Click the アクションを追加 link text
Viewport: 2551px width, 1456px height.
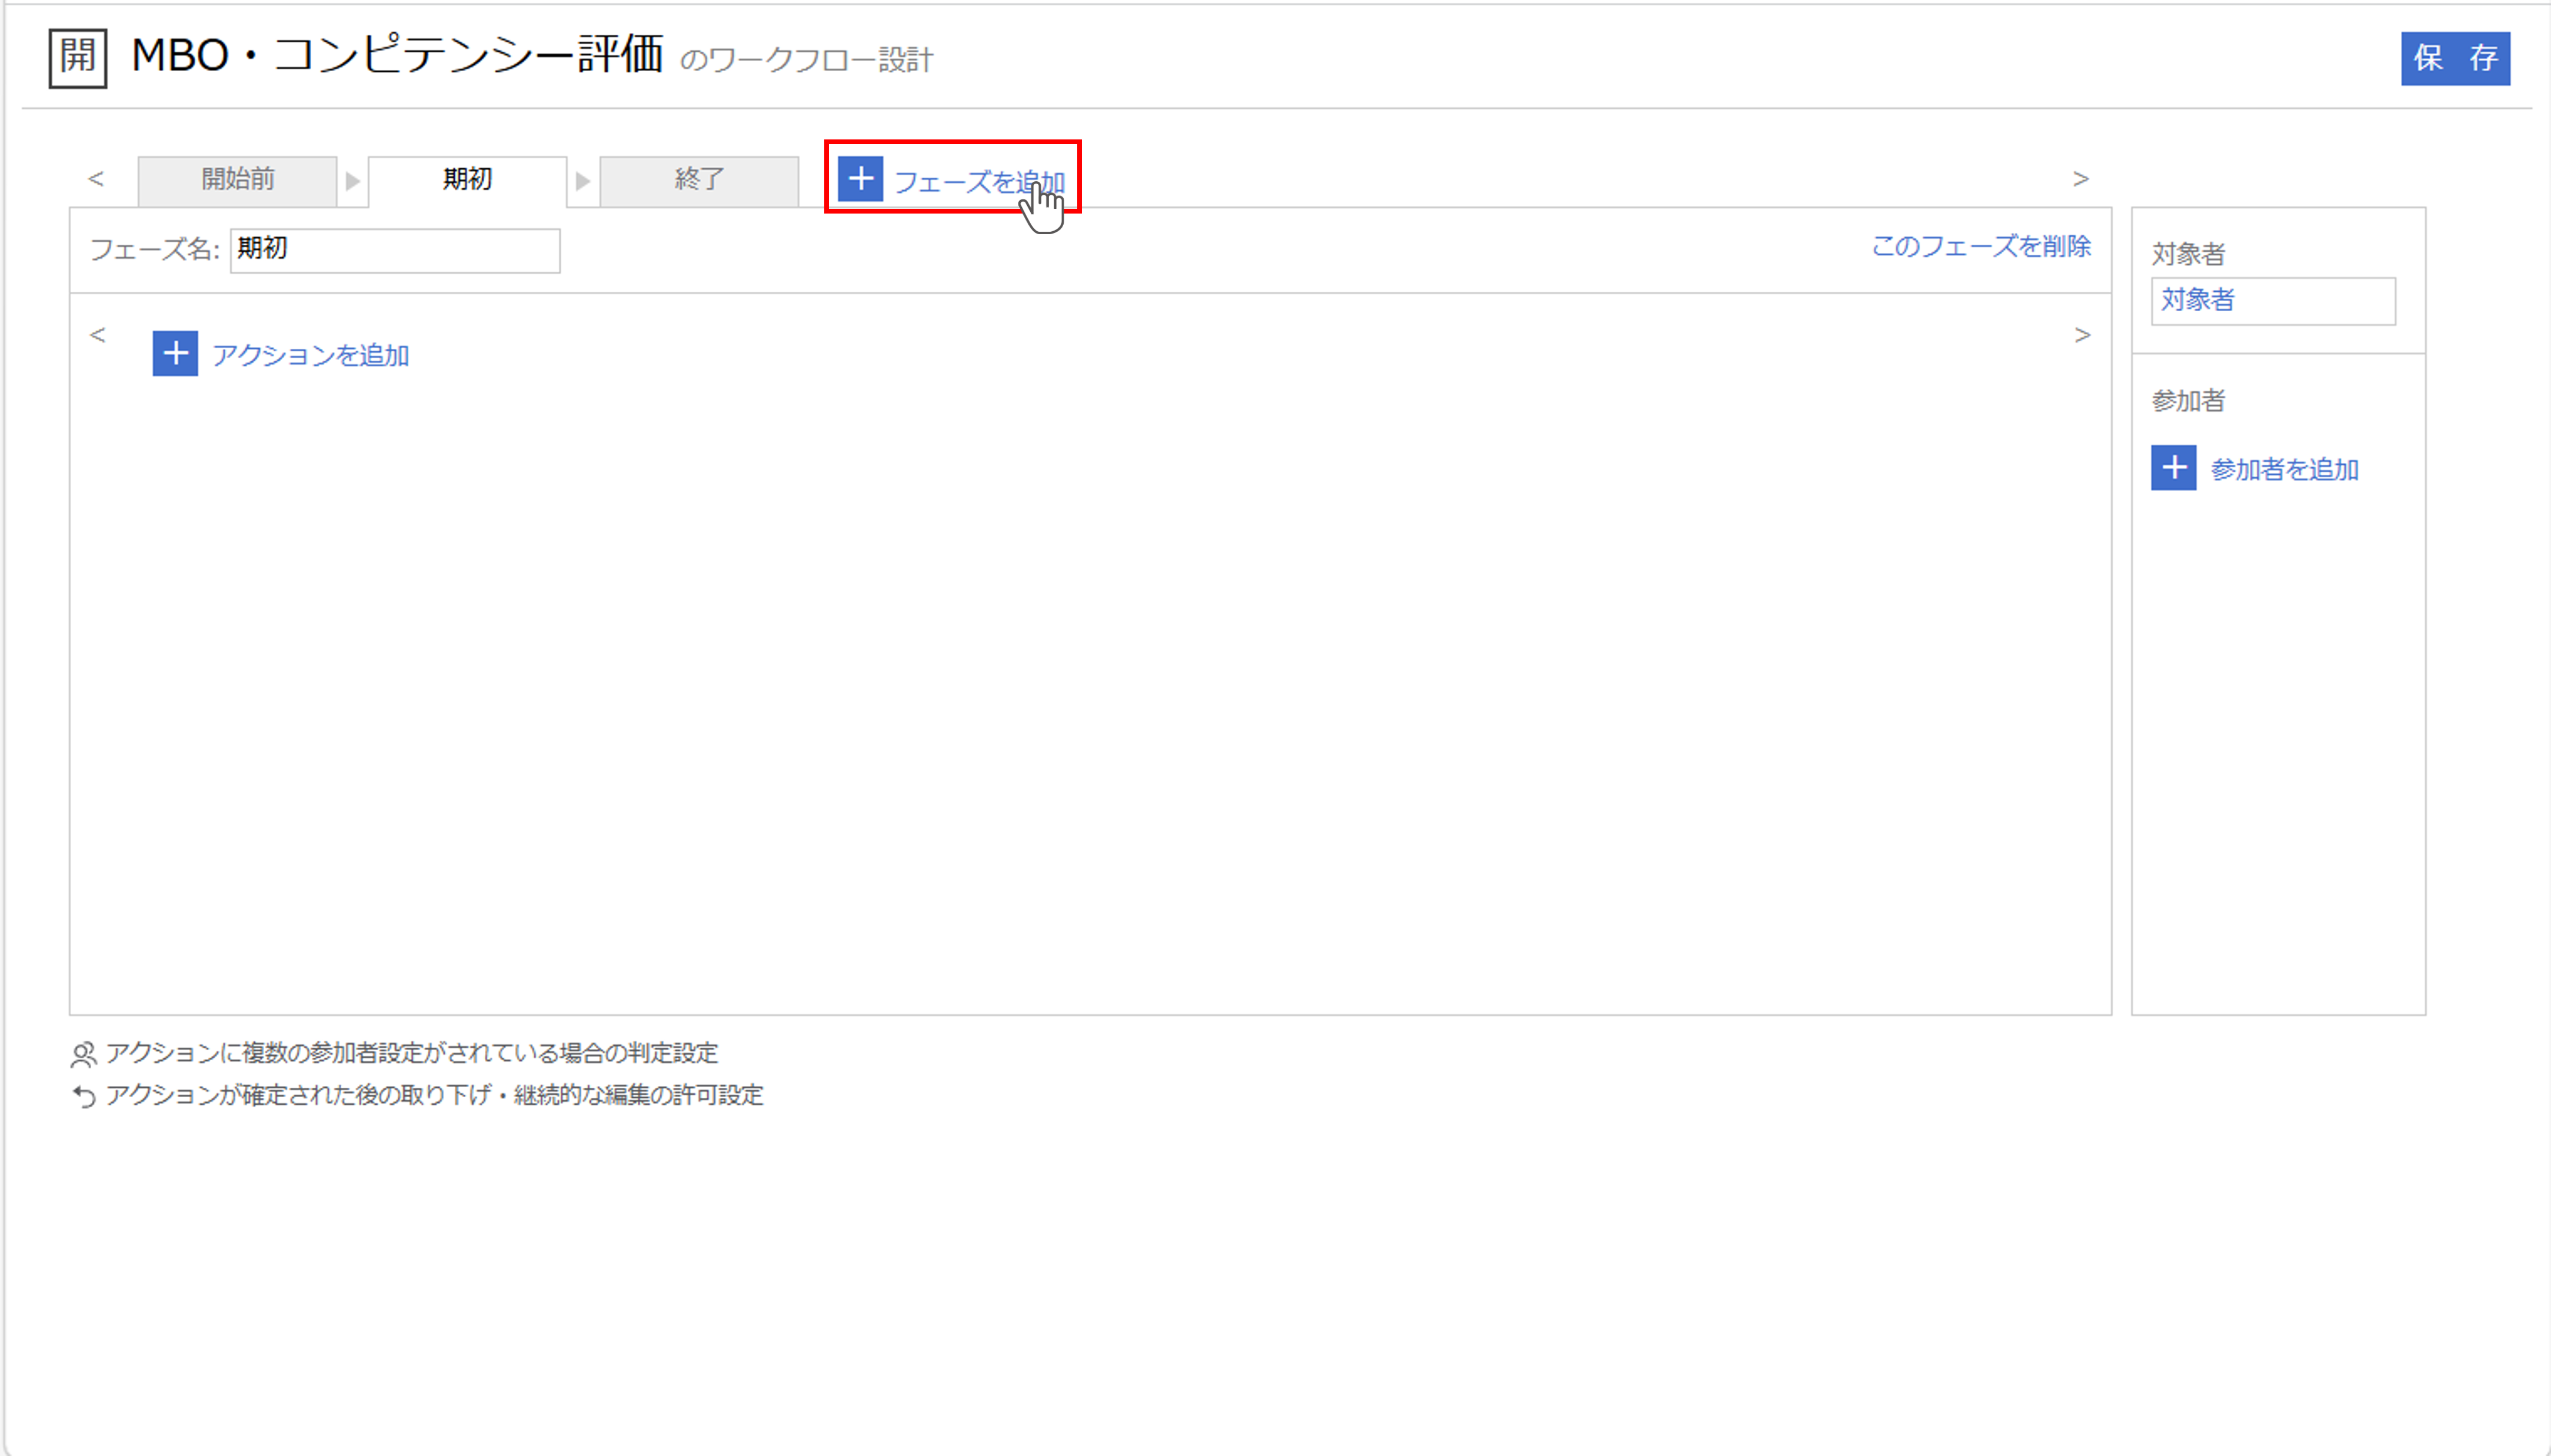pos(311,355)
